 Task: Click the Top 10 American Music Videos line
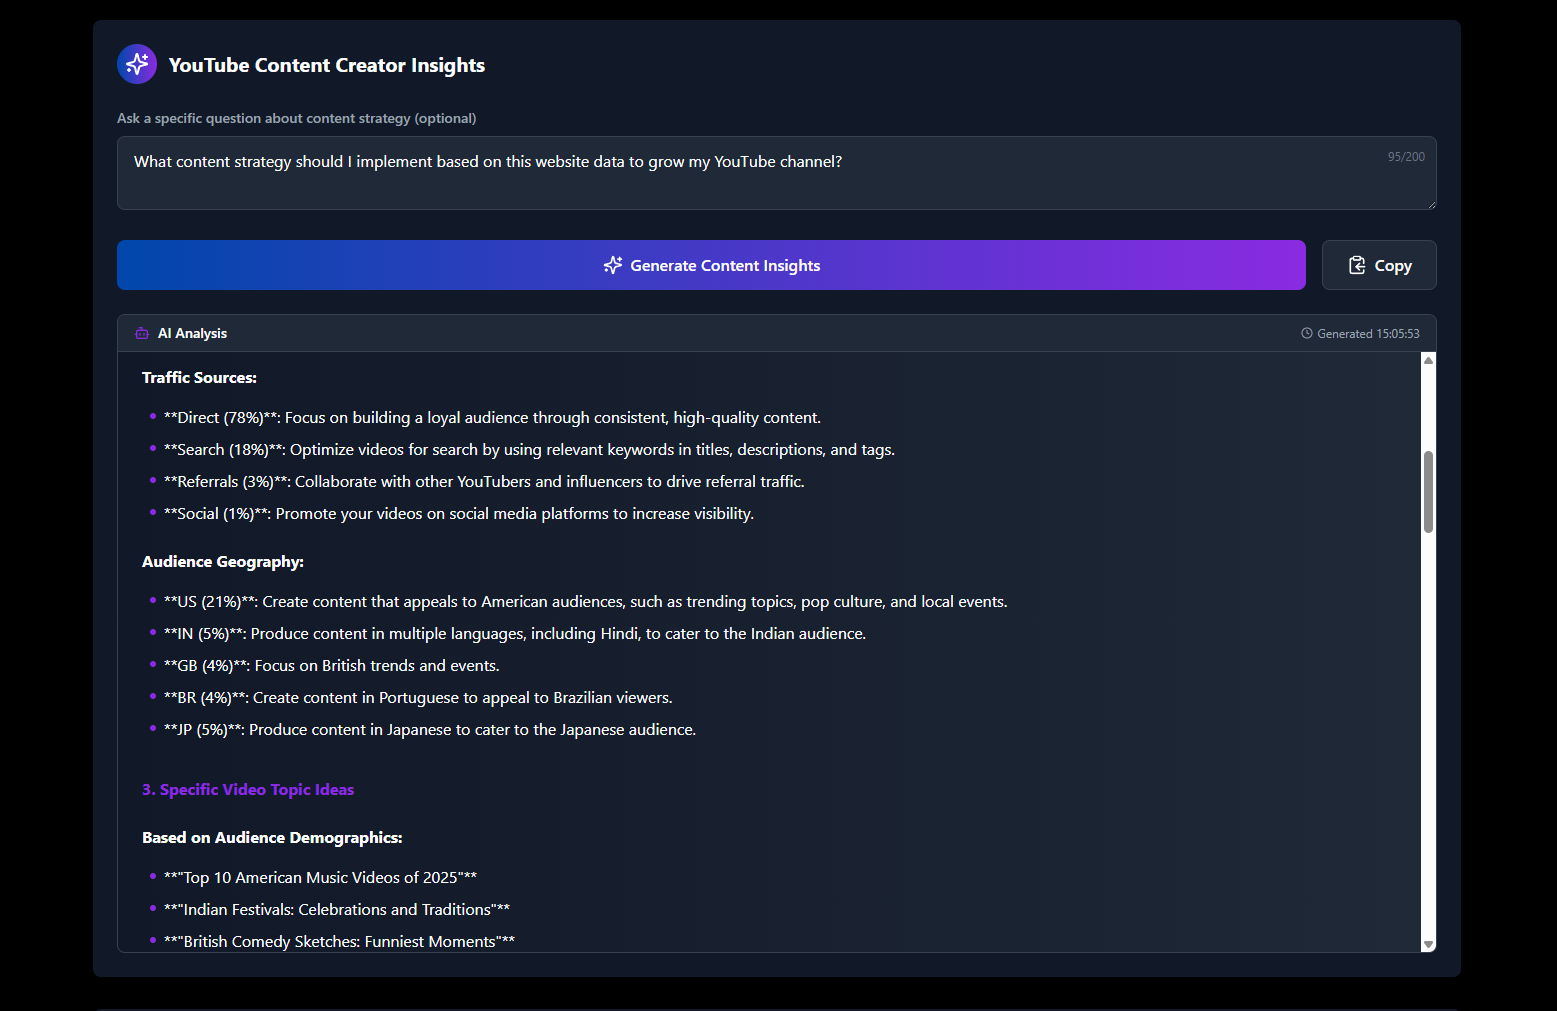click(320, 878)
